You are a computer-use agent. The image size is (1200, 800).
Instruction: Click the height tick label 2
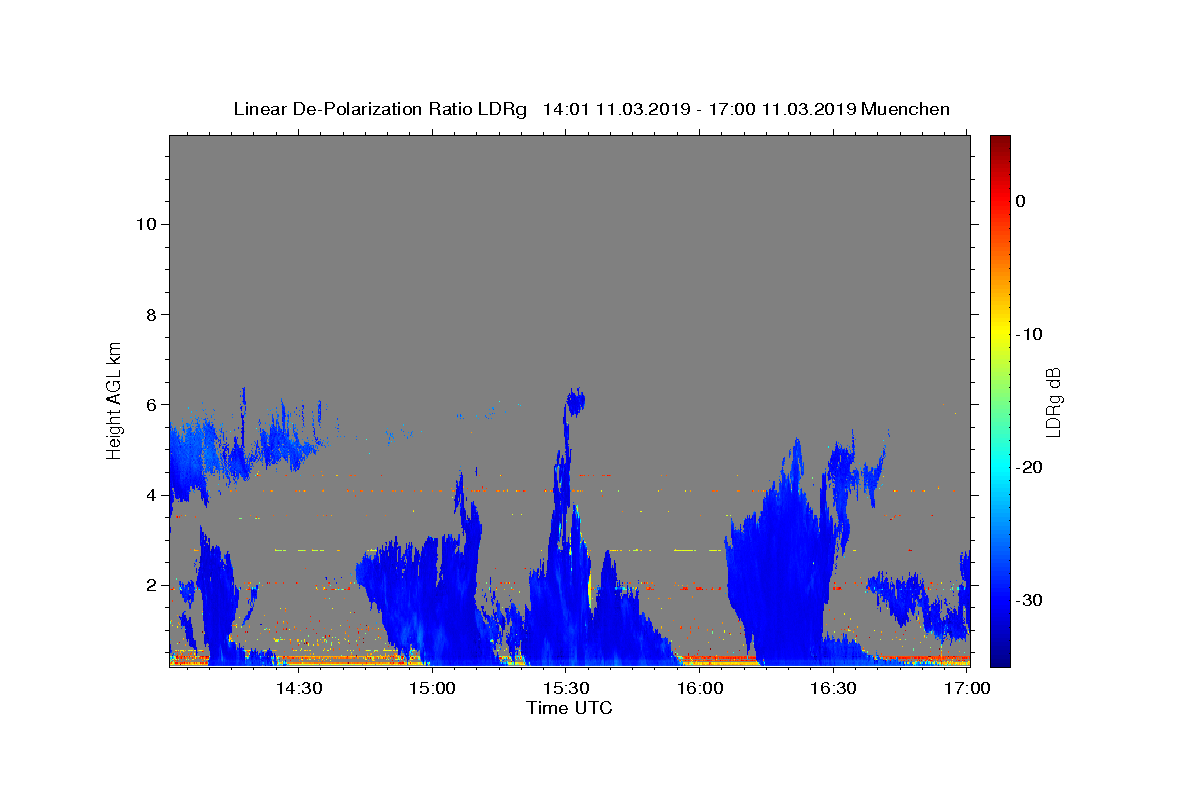pos(150,585)
